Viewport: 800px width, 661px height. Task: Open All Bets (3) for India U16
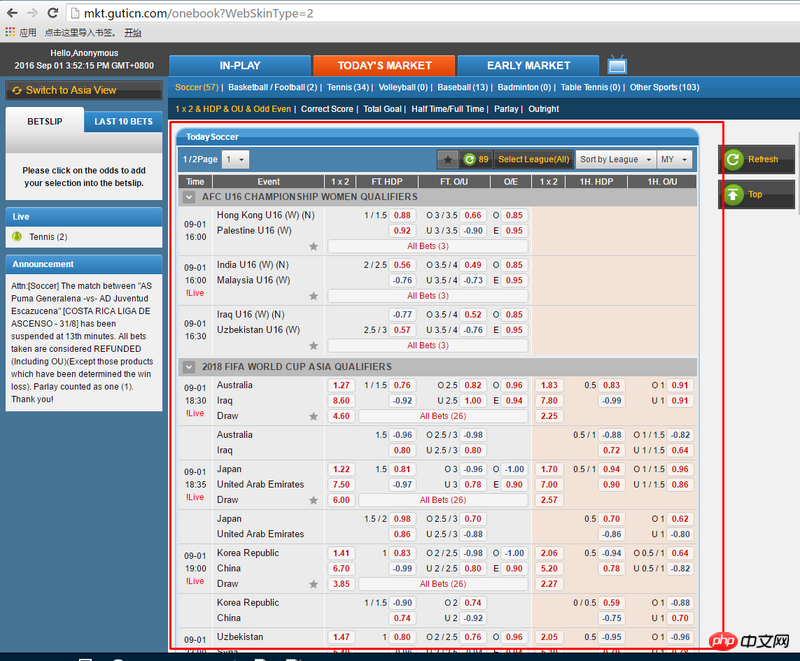click(428, 296)
